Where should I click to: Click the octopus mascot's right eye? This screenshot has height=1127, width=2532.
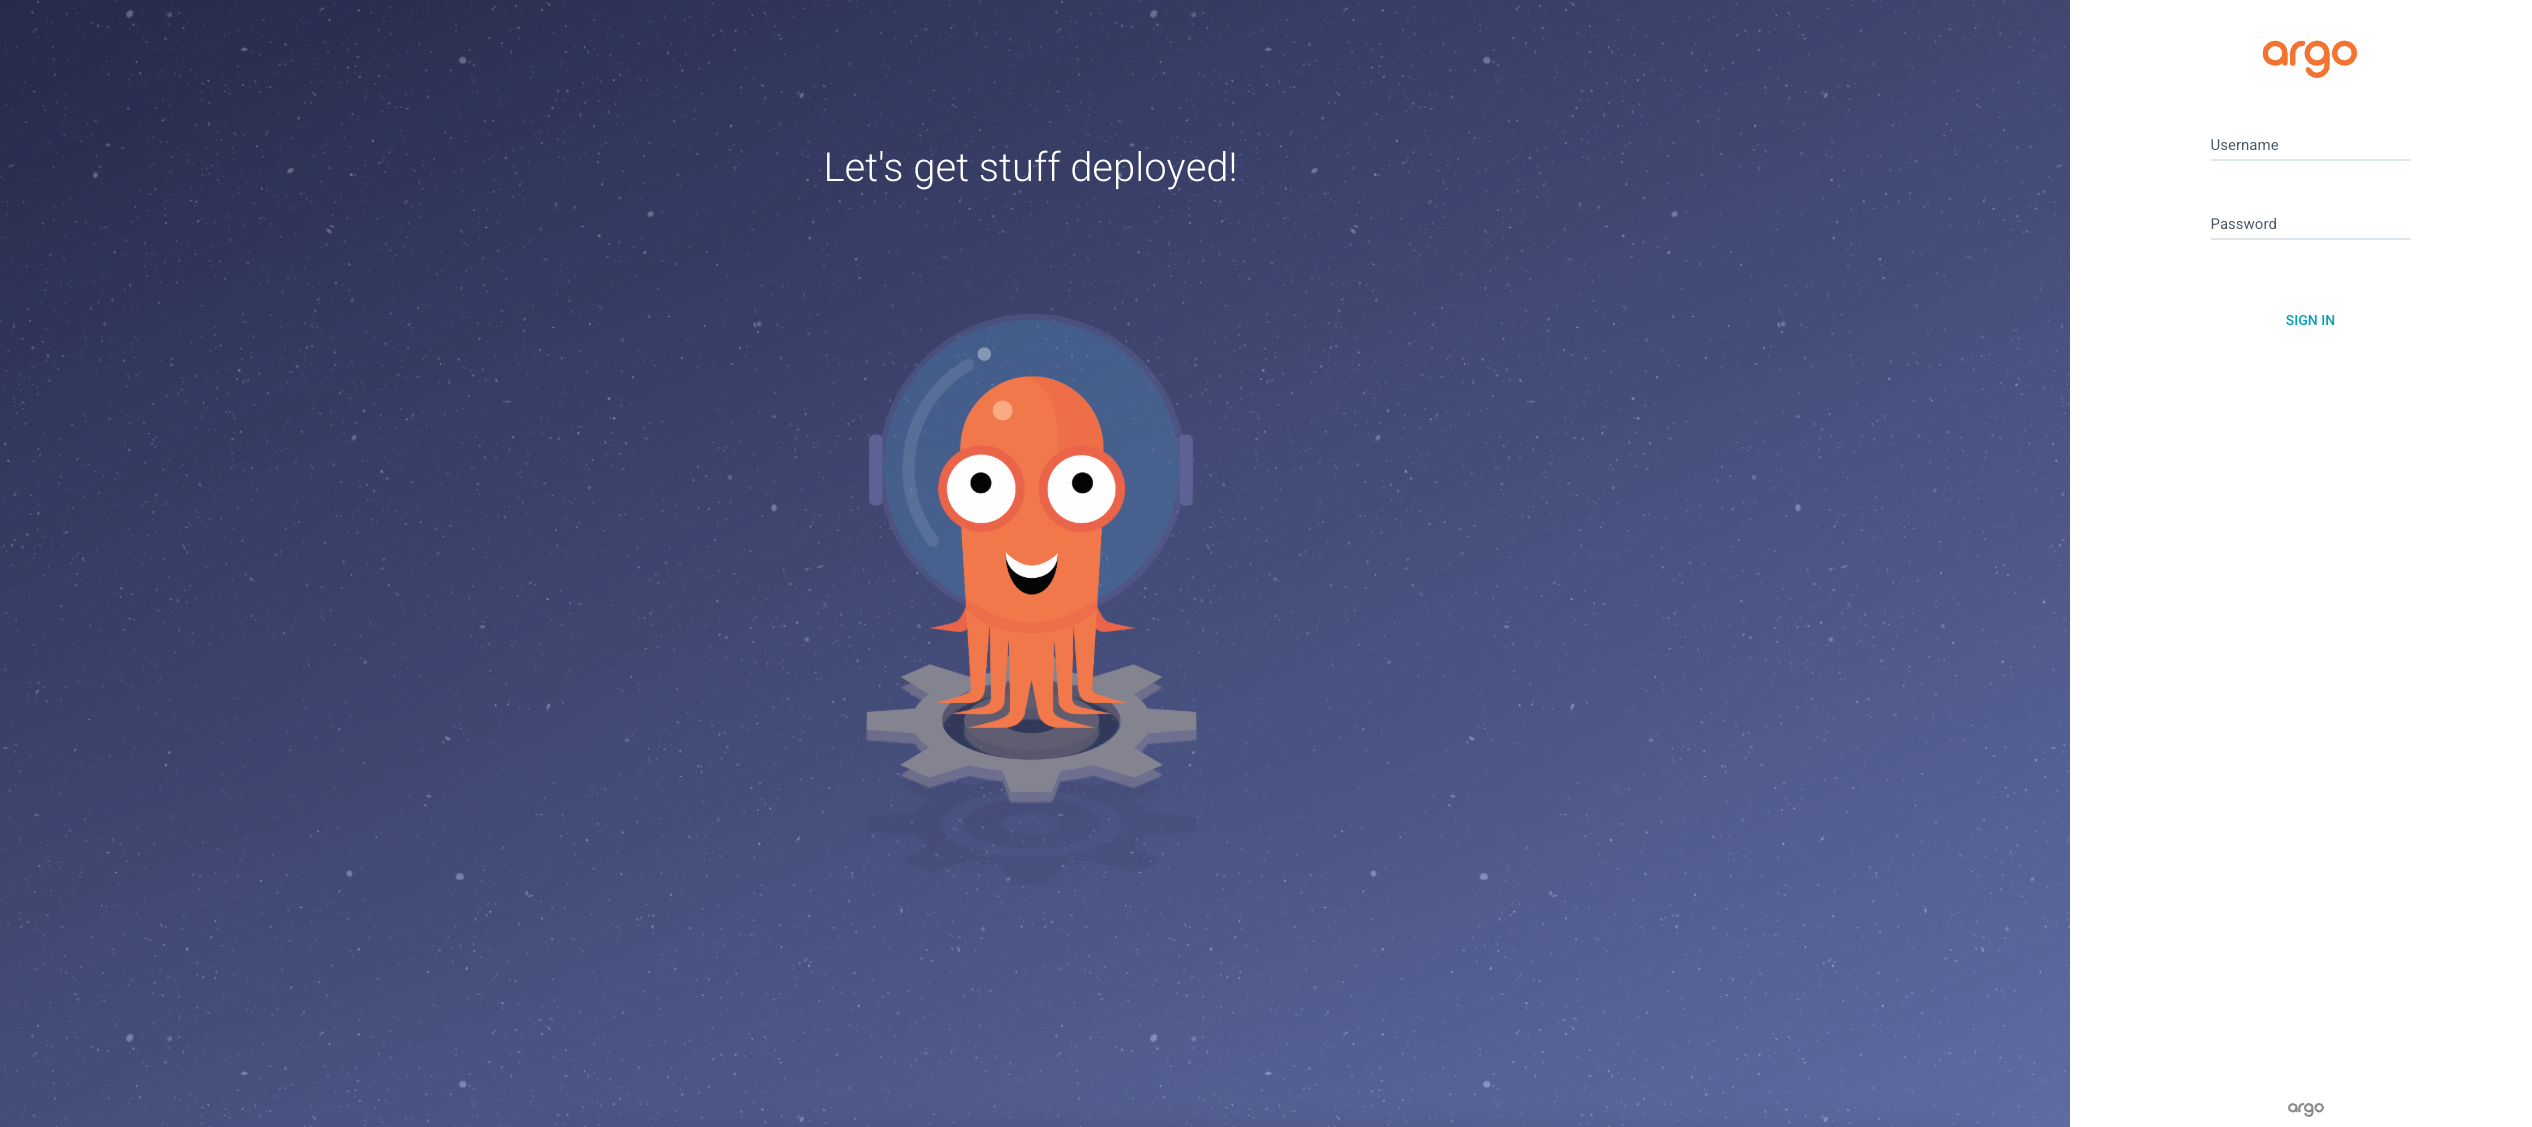coord(1081,487)
